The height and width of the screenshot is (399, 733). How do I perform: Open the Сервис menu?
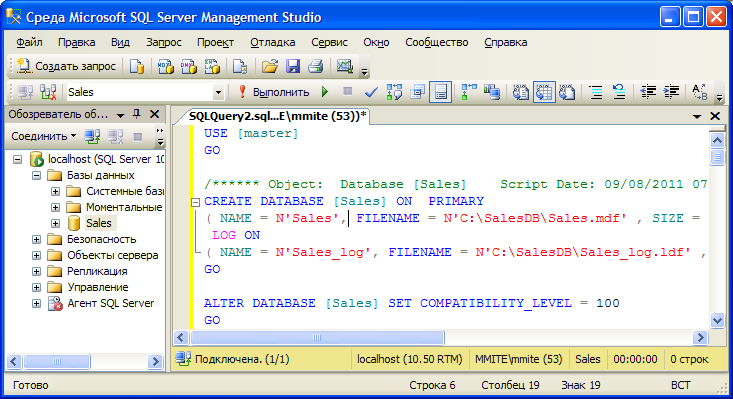(x=330, y=42)
